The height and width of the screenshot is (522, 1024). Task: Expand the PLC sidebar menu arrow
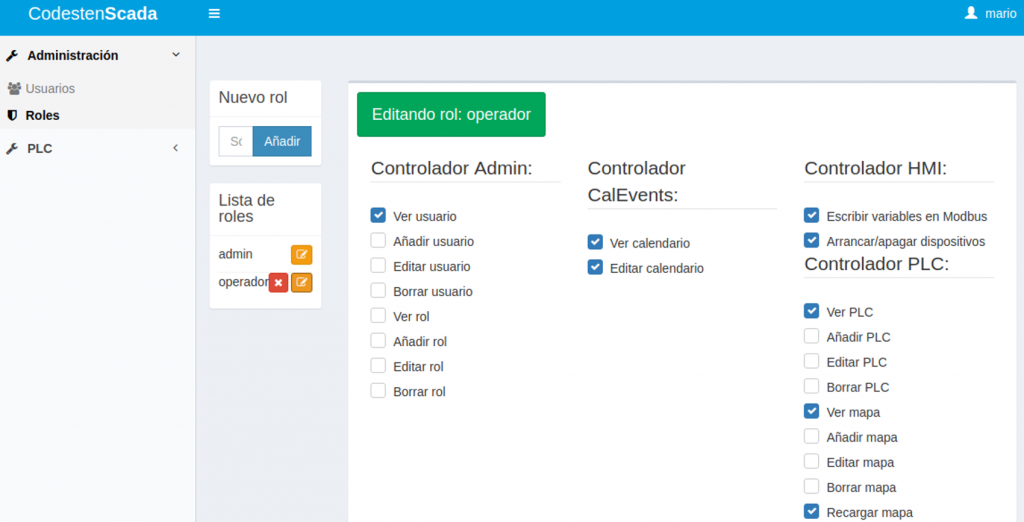pyautogui.click(x=176, y=148)
